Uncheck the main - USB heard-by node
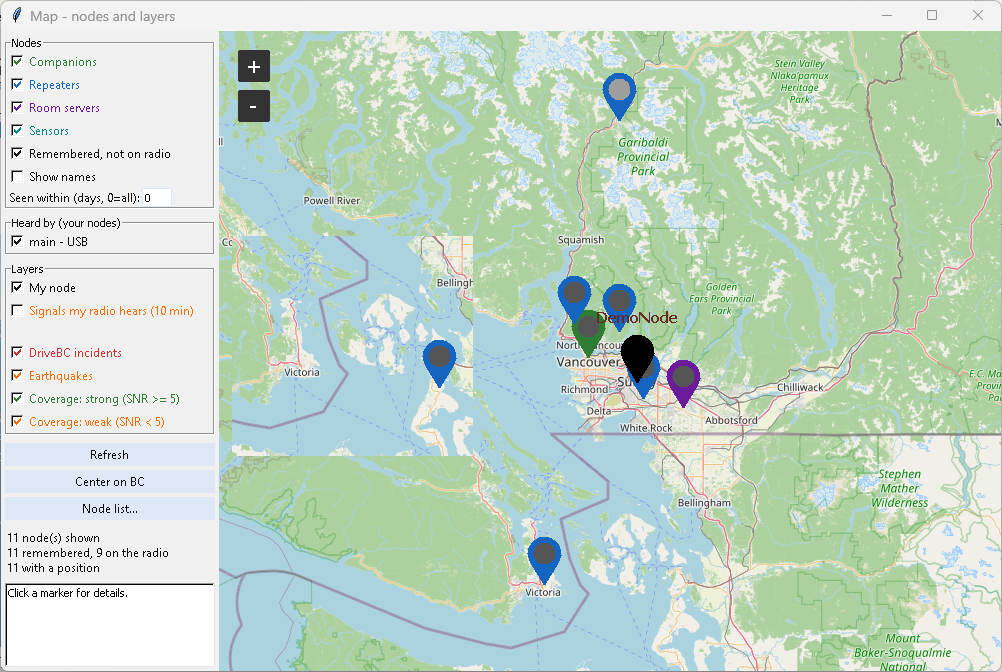Image resolution: width=1002 pixels, height=672 pixels. pos(17,241)
